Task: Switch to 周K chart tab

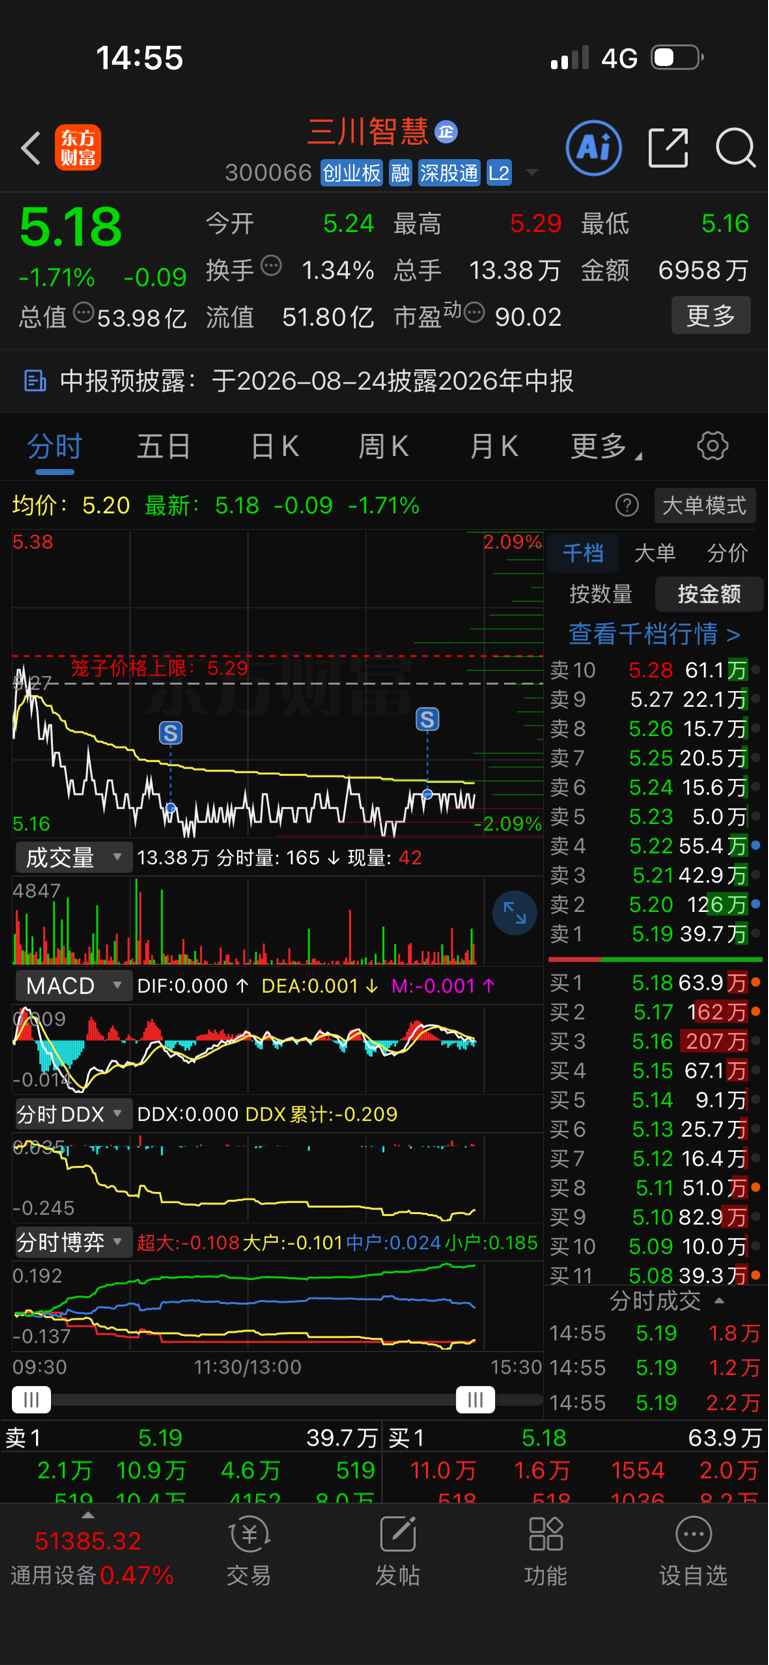Action: click(384, 446)
